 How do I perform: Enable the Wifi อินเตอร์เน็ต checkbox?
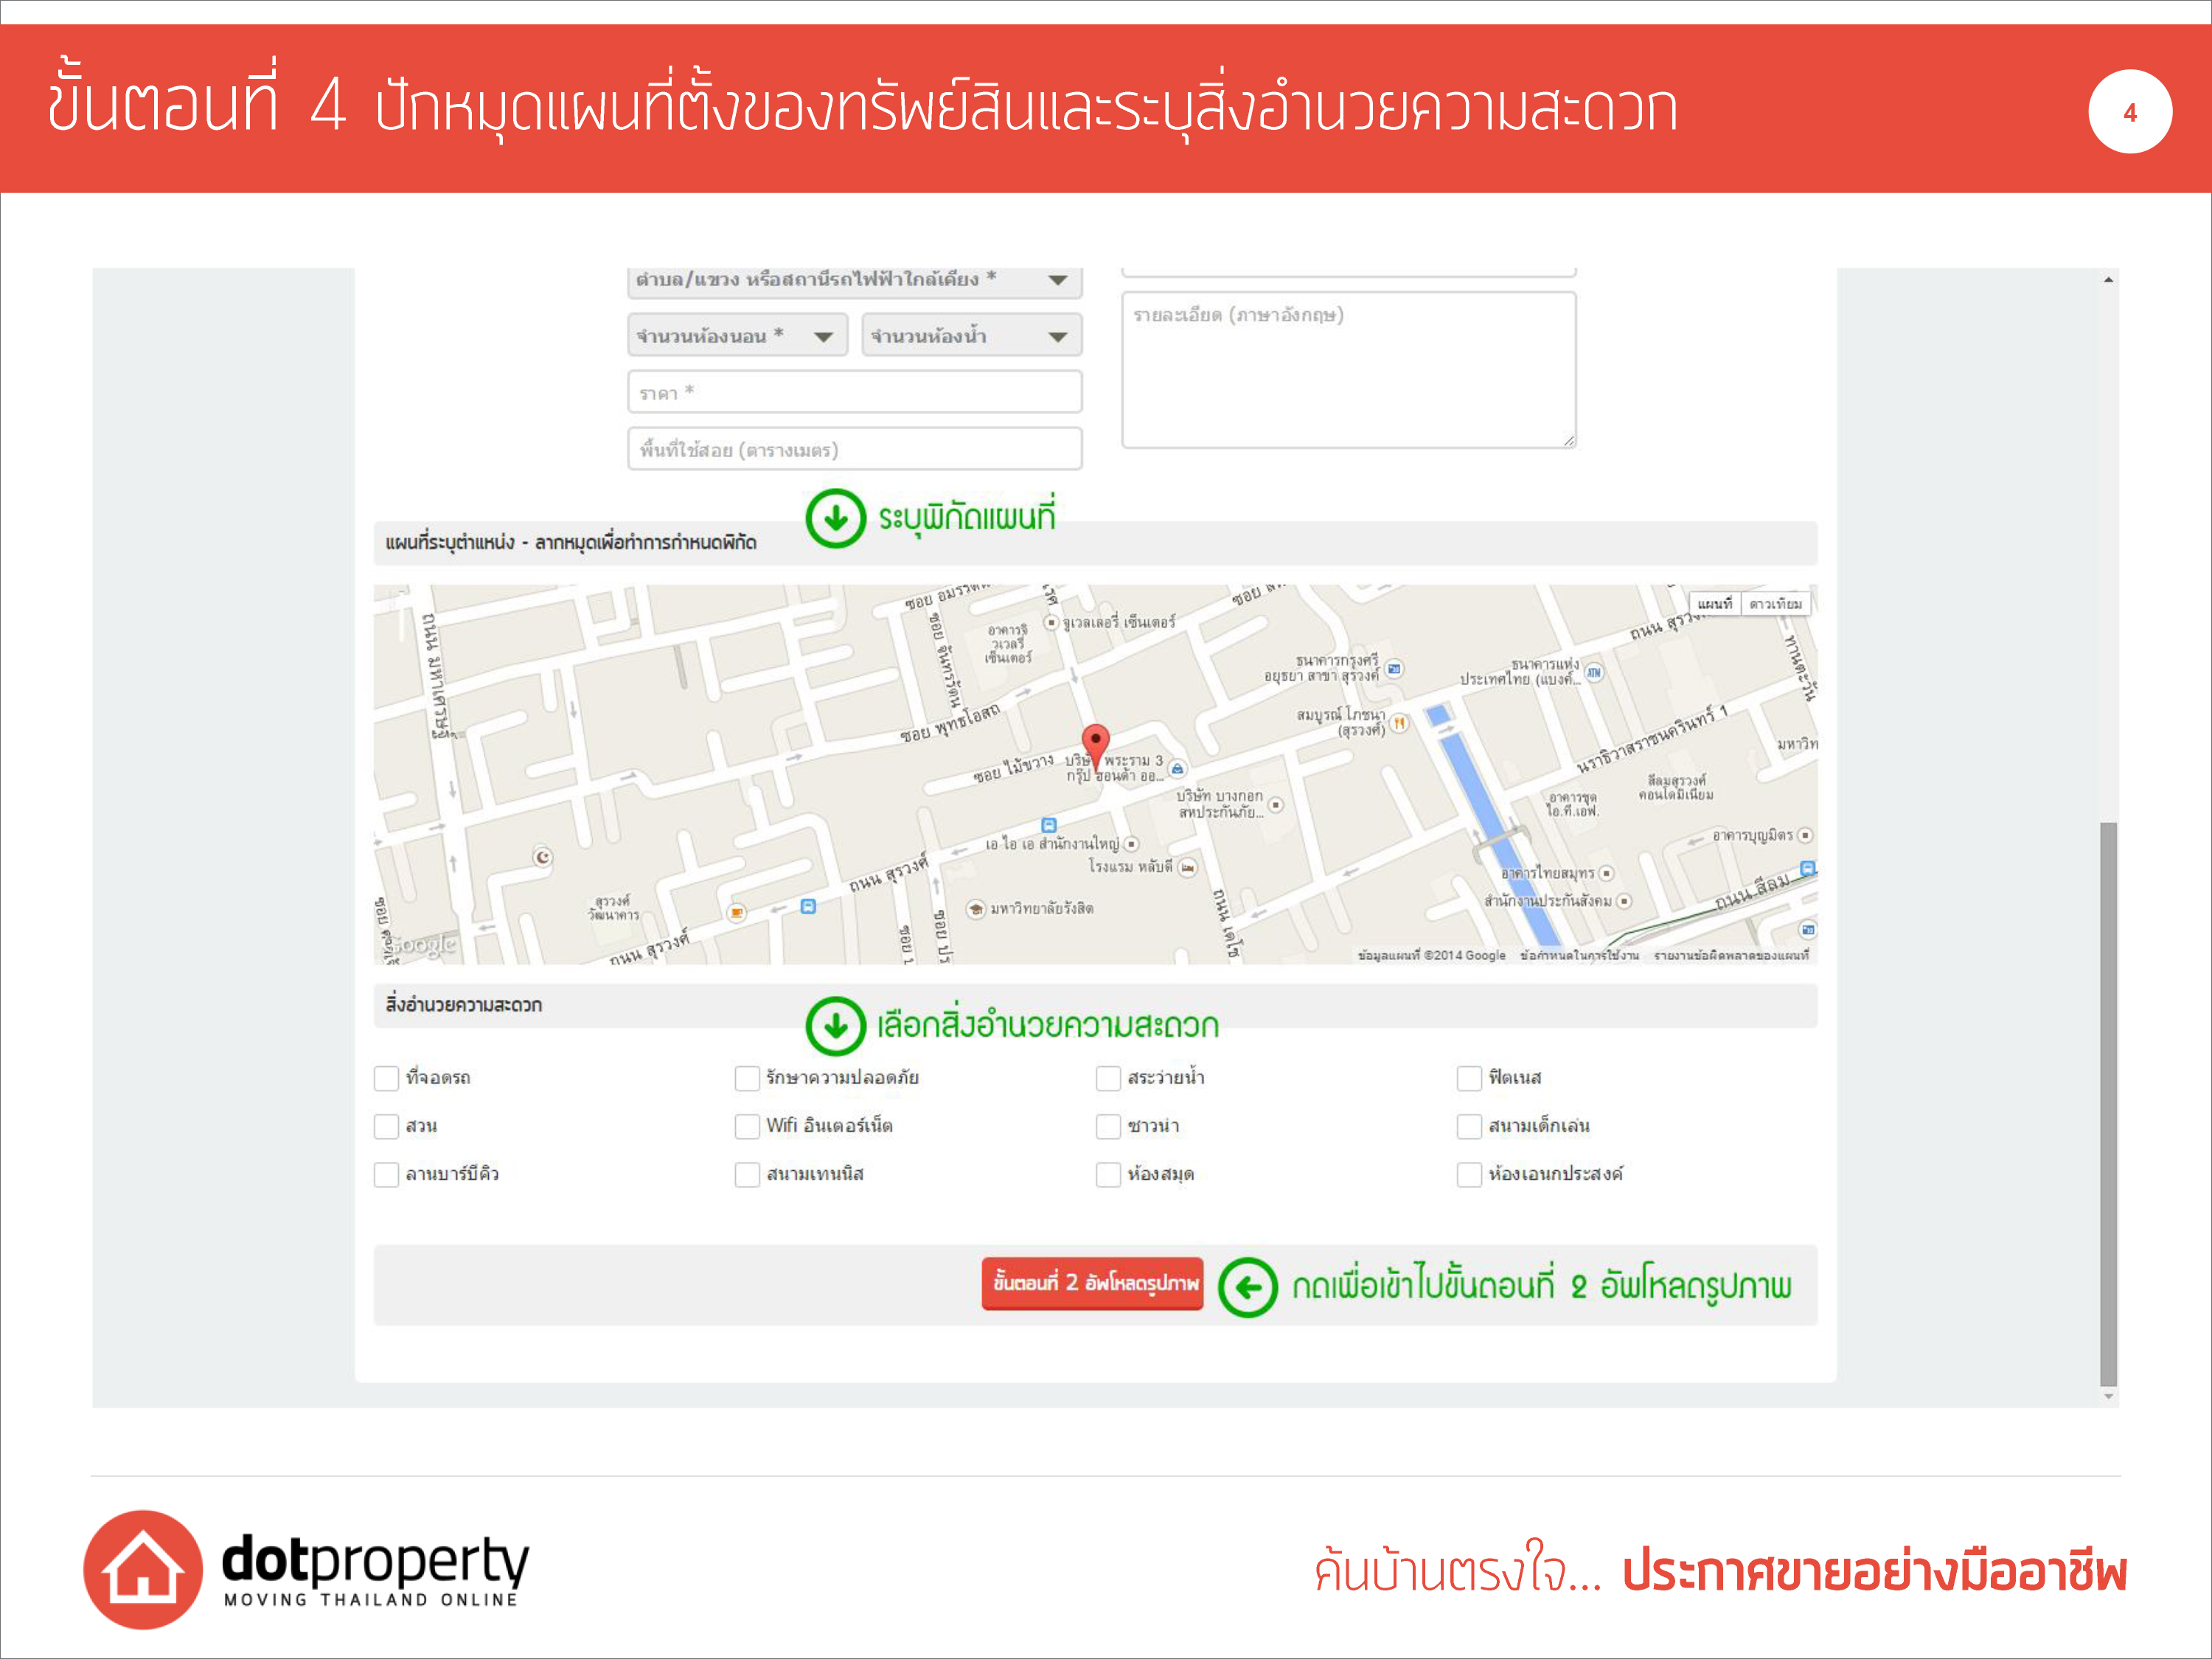pyautogui.click(x=747, y=1126)
